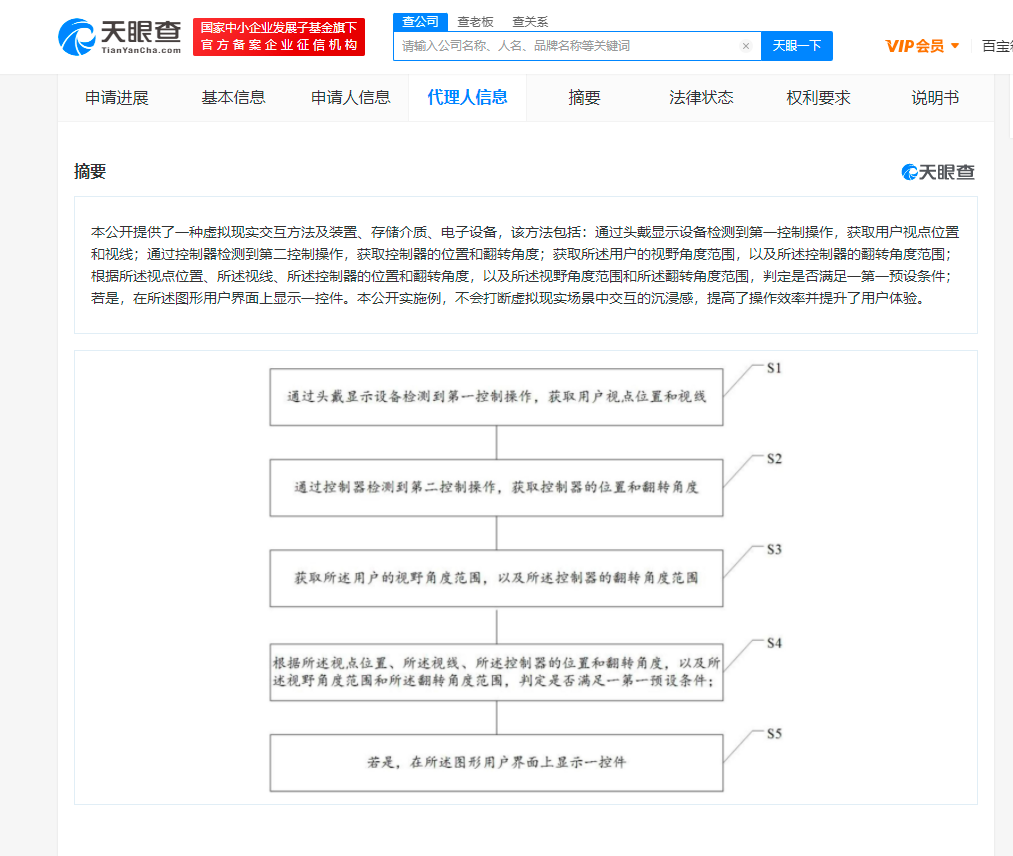Click the 天眼一下 search button

coord(797,46)
